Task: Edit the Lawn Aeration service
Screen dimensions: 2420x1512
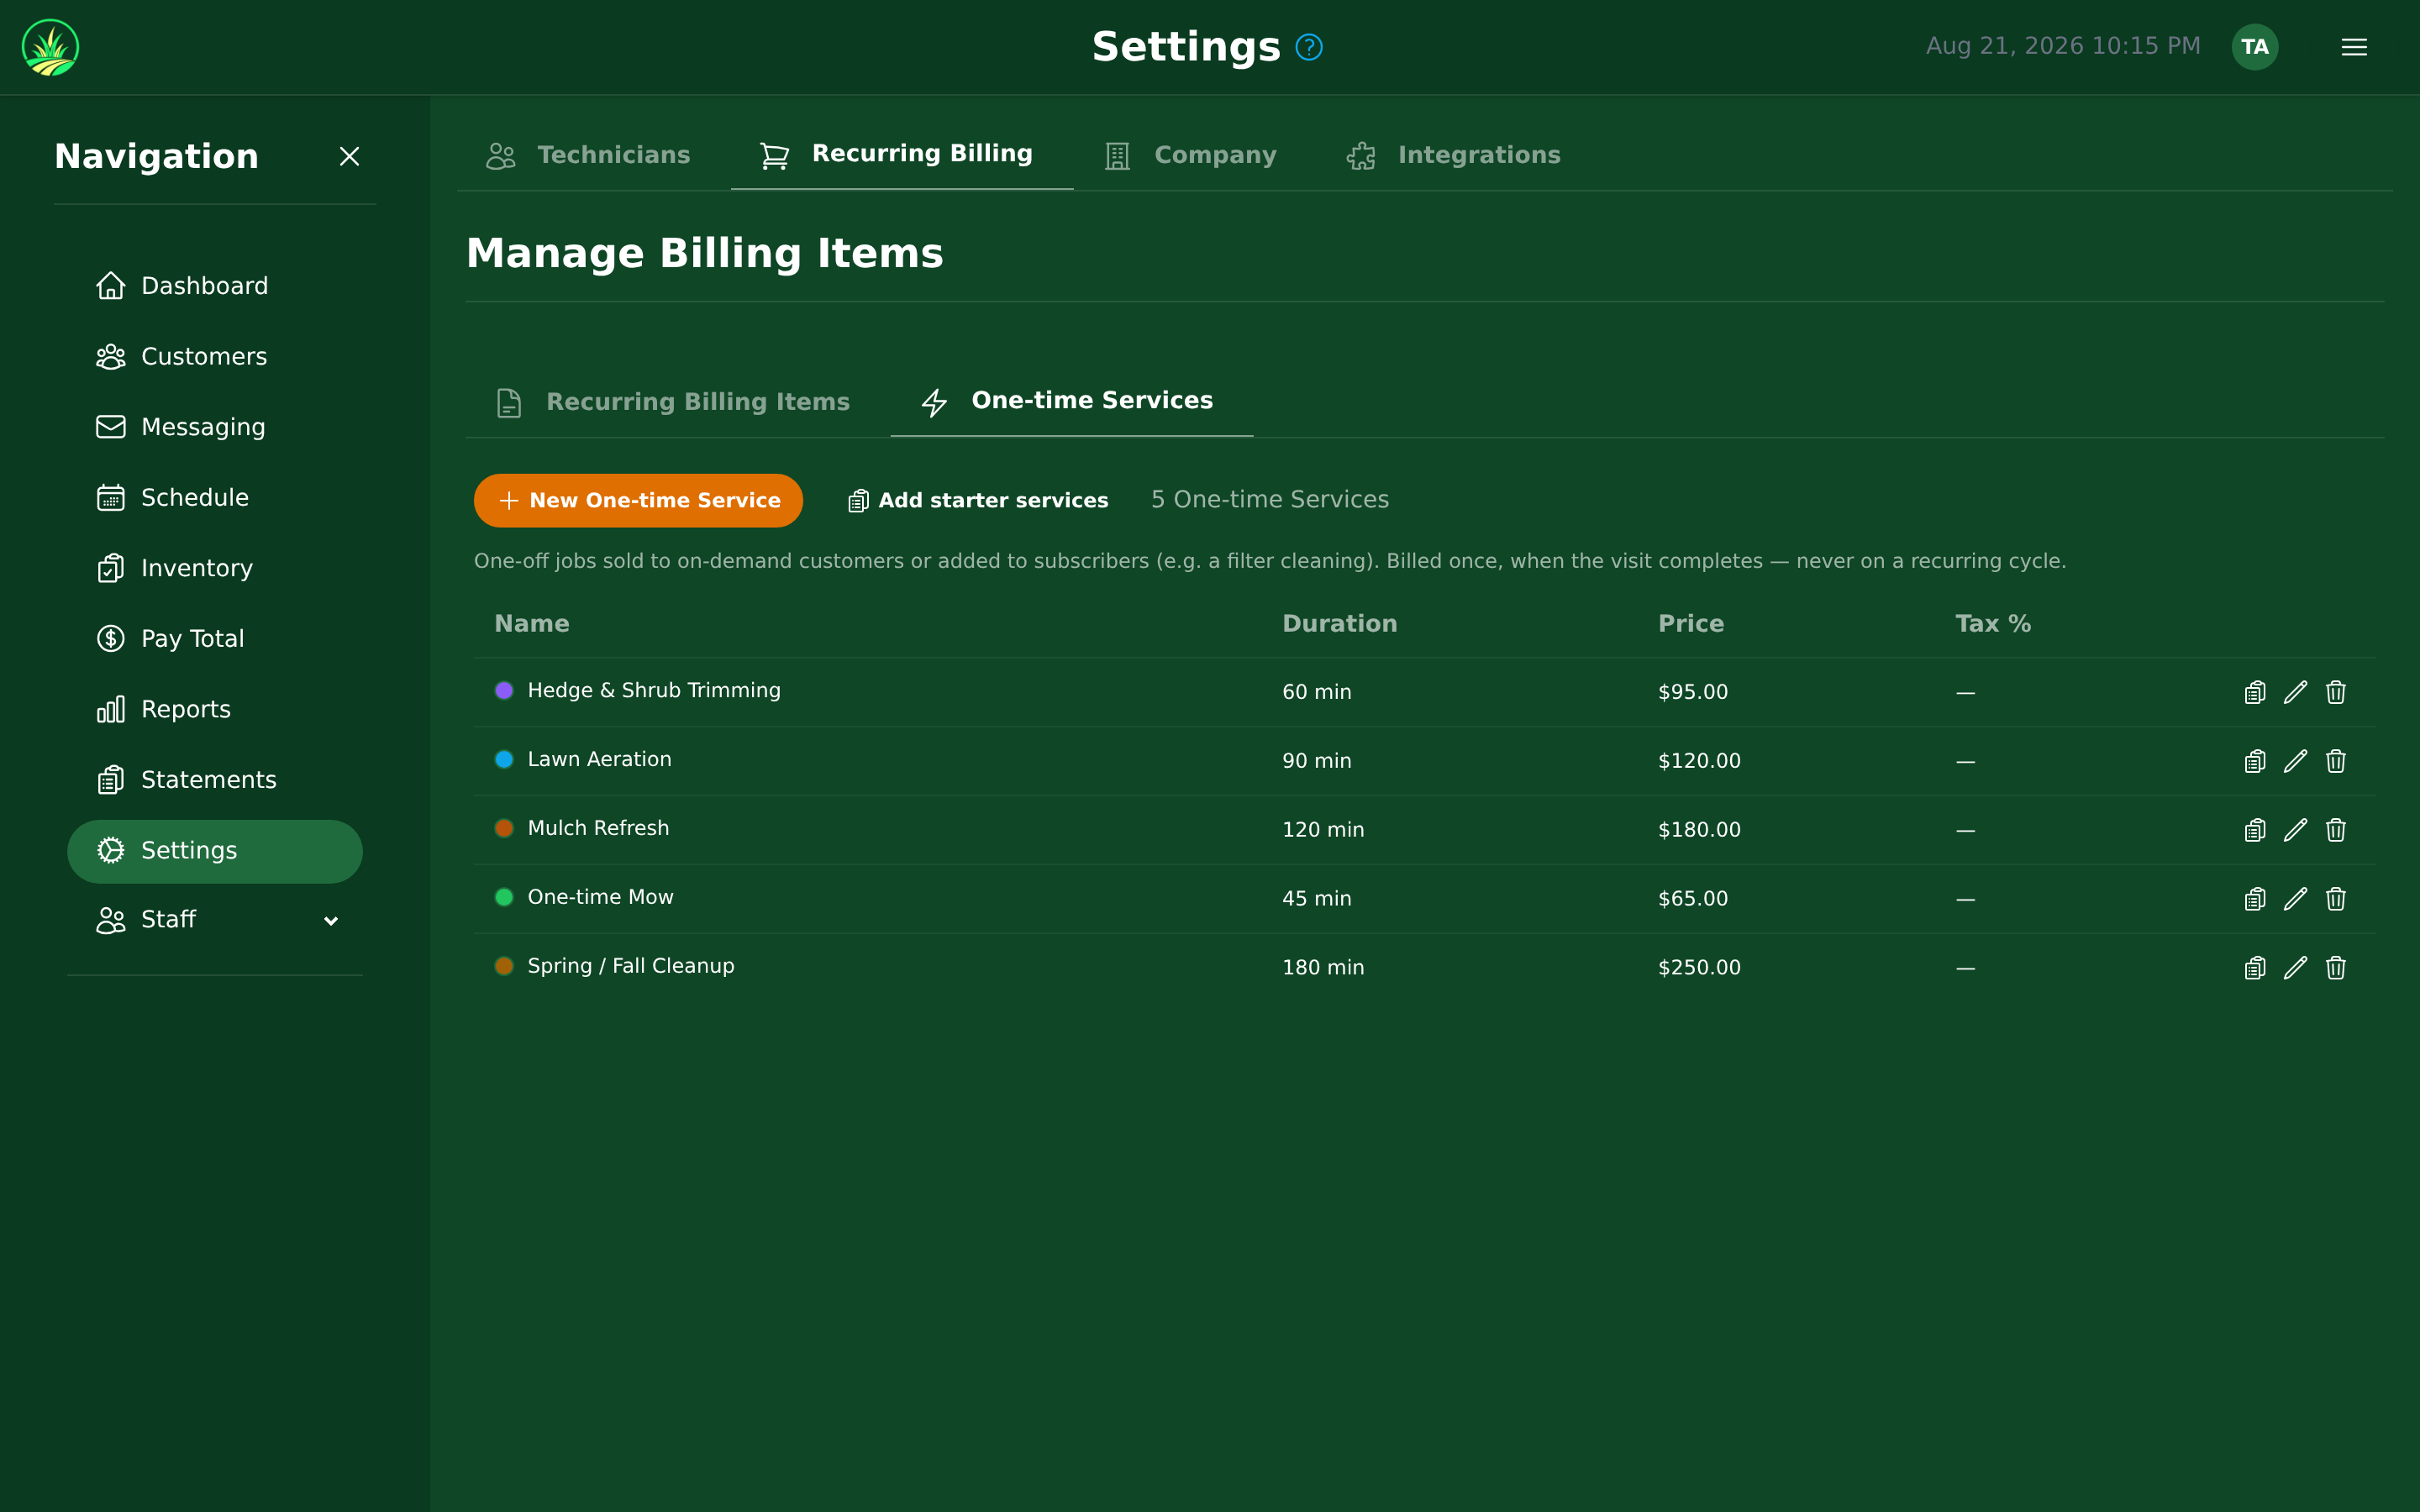Action: [2295, 761]
